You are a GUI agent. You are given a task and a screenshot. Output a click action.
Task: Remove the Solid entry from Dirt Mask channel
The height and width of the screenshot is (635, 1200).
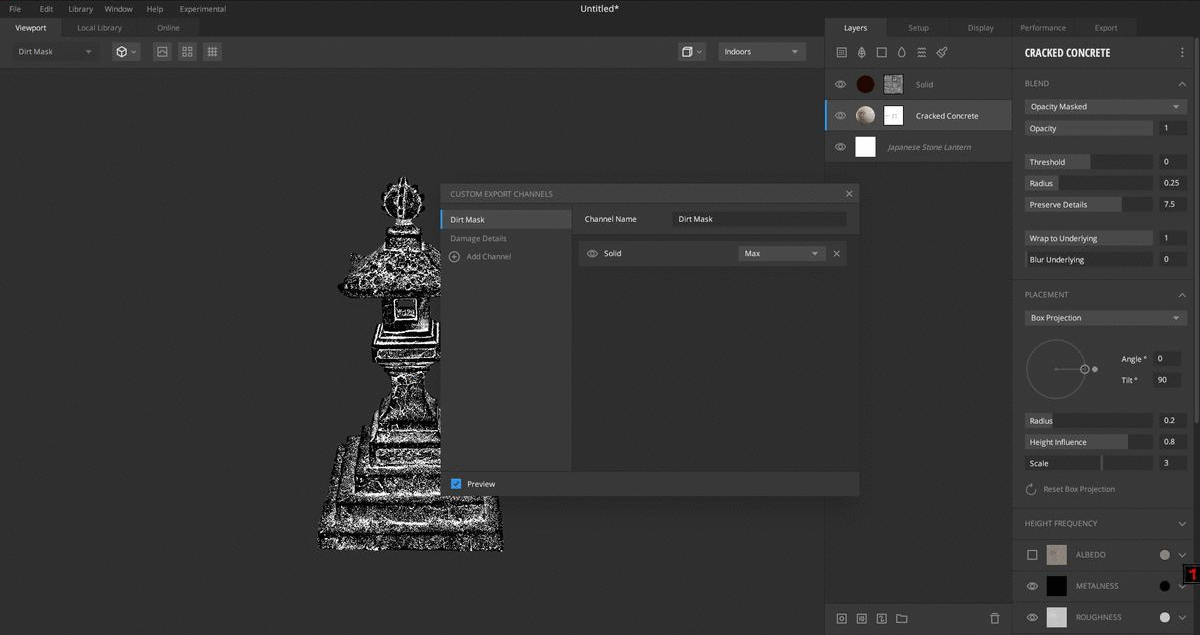pos(837,254)
